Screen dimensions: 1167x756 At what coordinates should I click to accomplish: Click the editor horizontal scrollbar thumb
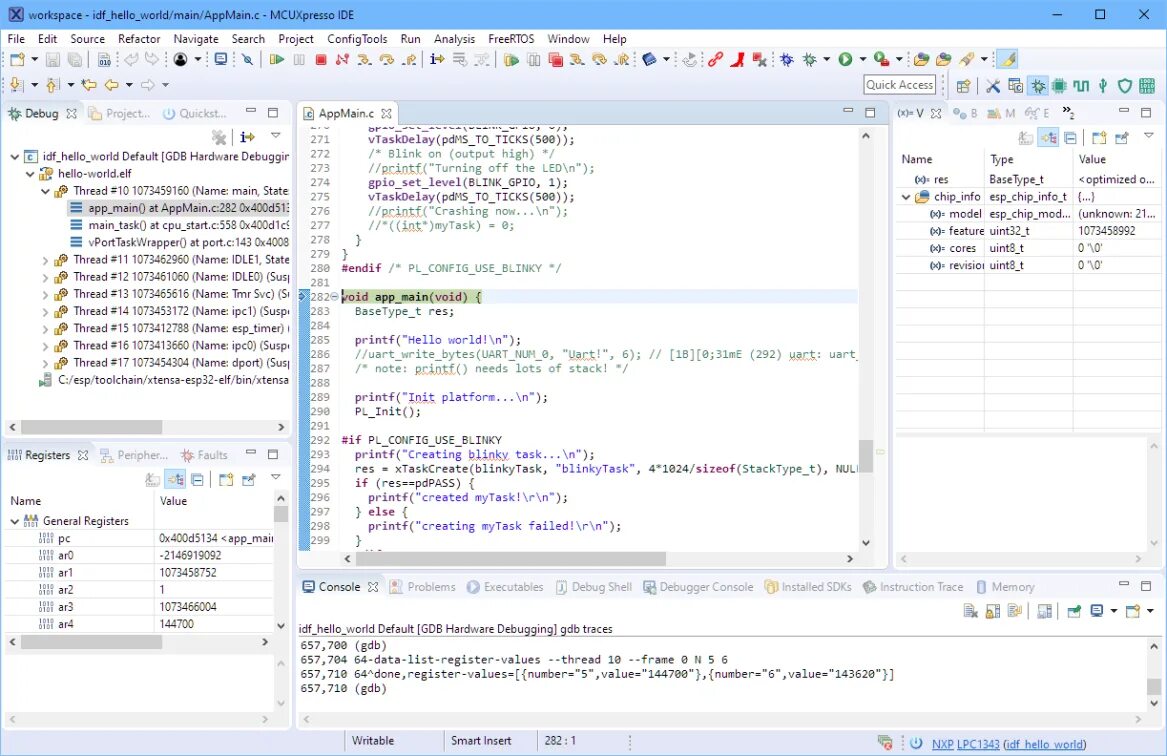click(511, 559)
